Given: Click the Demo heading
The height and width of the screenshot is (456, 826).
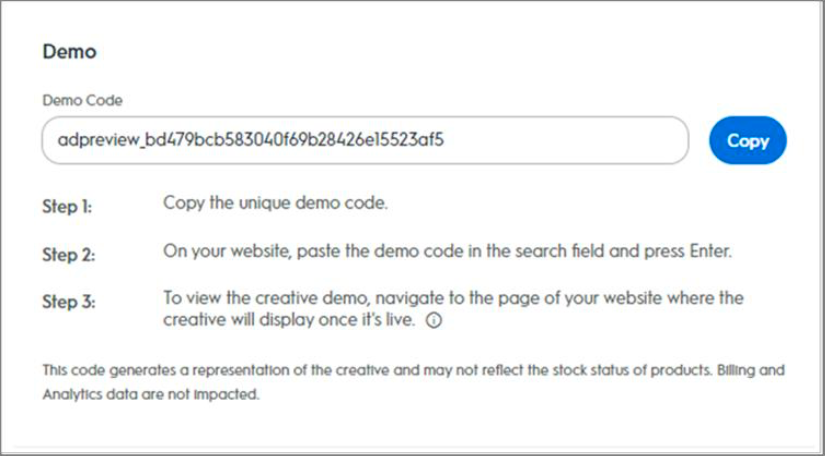Looking at the screenshot, I should (x=68, y=51).
